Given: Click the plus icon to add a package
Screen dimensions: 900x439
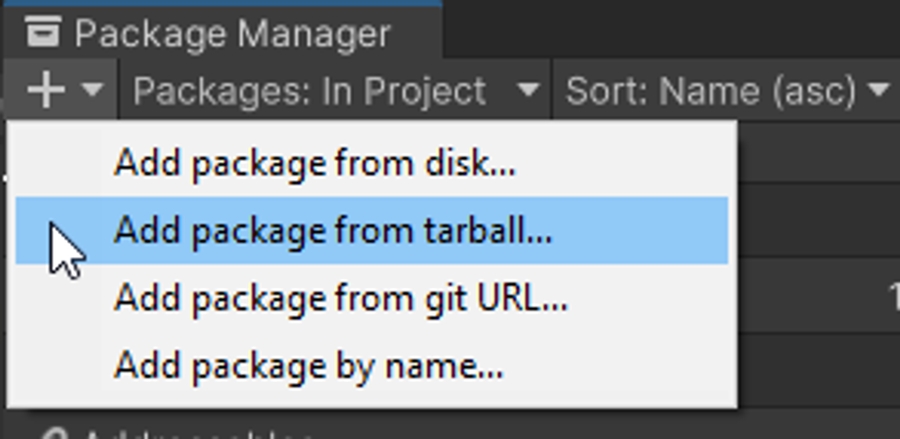Looking at the screenshot, I should (x=46, y=91).
